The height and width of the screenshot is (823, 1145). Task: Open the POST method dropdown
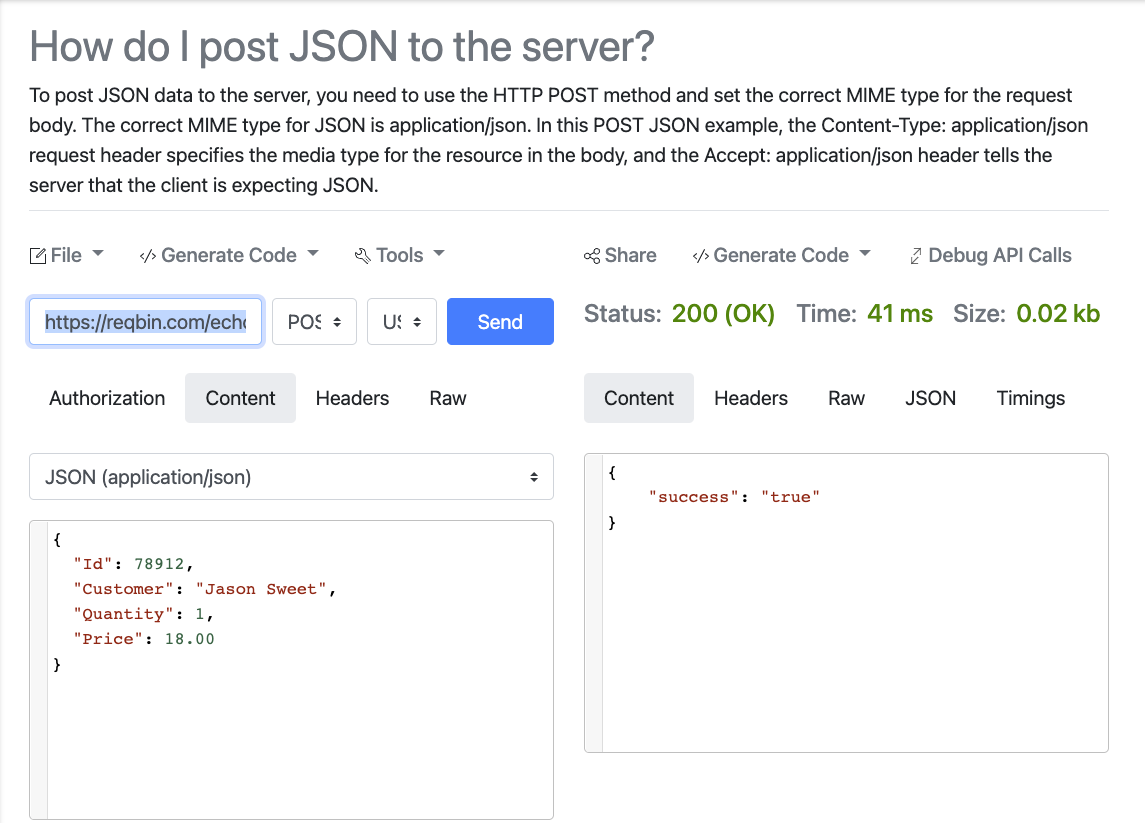(314, 321)
